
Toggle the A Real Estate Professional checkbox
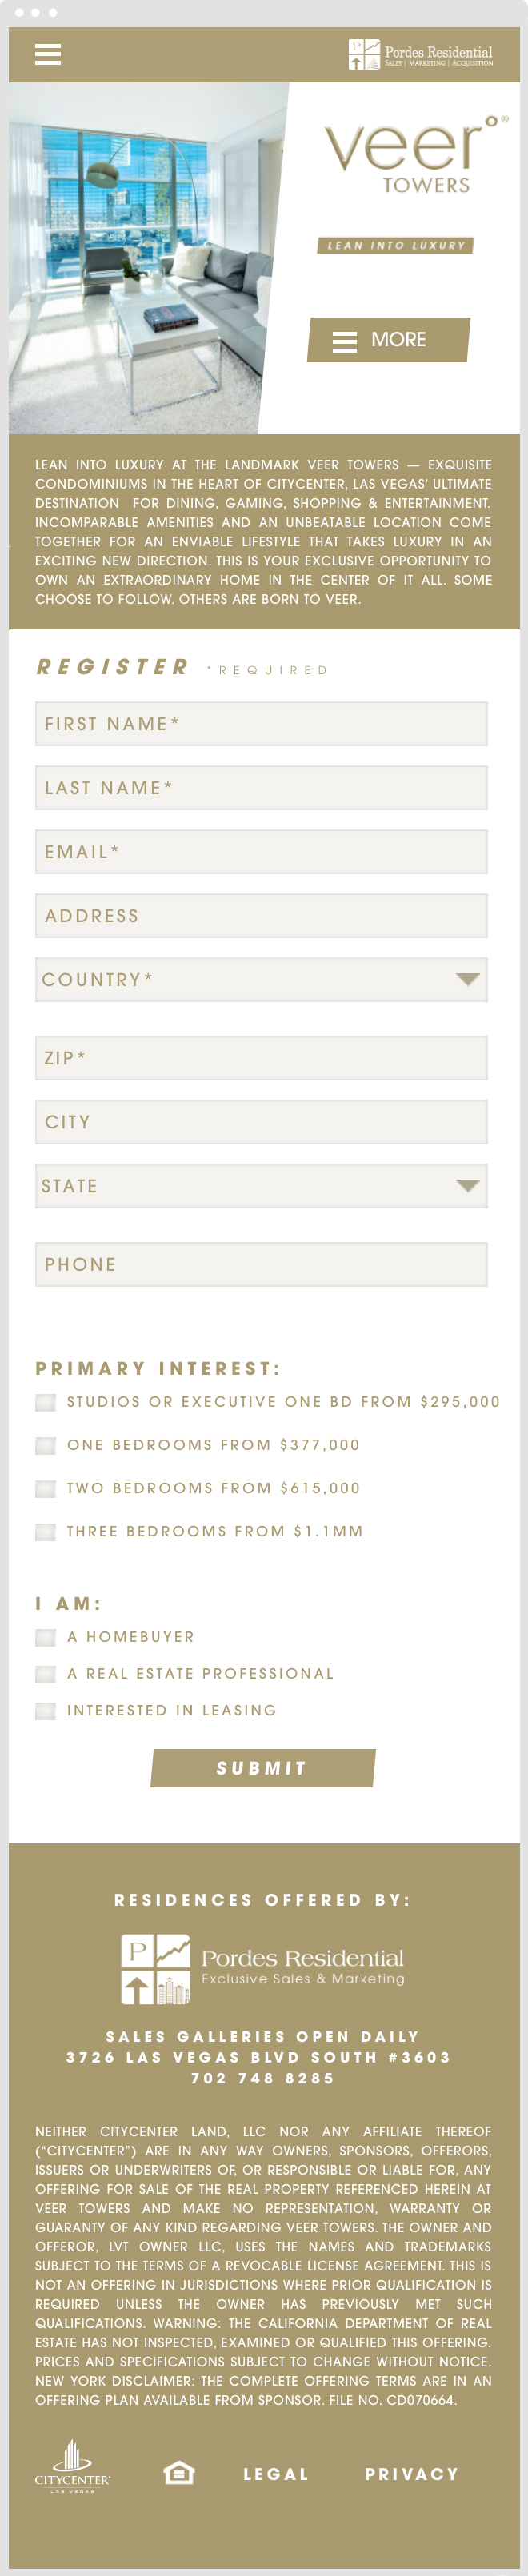[x=46, y=1675]
